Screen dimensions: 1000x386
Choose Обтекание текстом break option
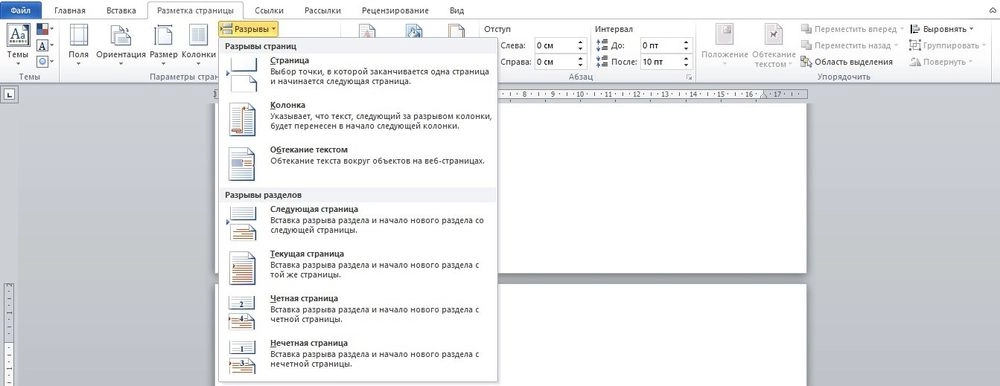(x=357, y=163)
